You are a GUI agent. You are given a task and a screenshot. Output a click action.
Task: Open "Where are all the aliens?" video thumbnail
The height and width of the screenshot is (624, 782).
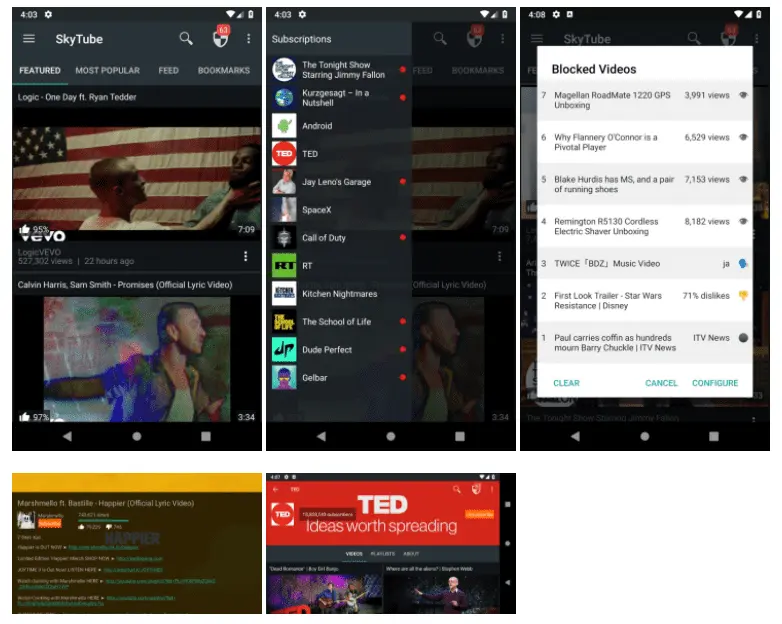[441, 594]
